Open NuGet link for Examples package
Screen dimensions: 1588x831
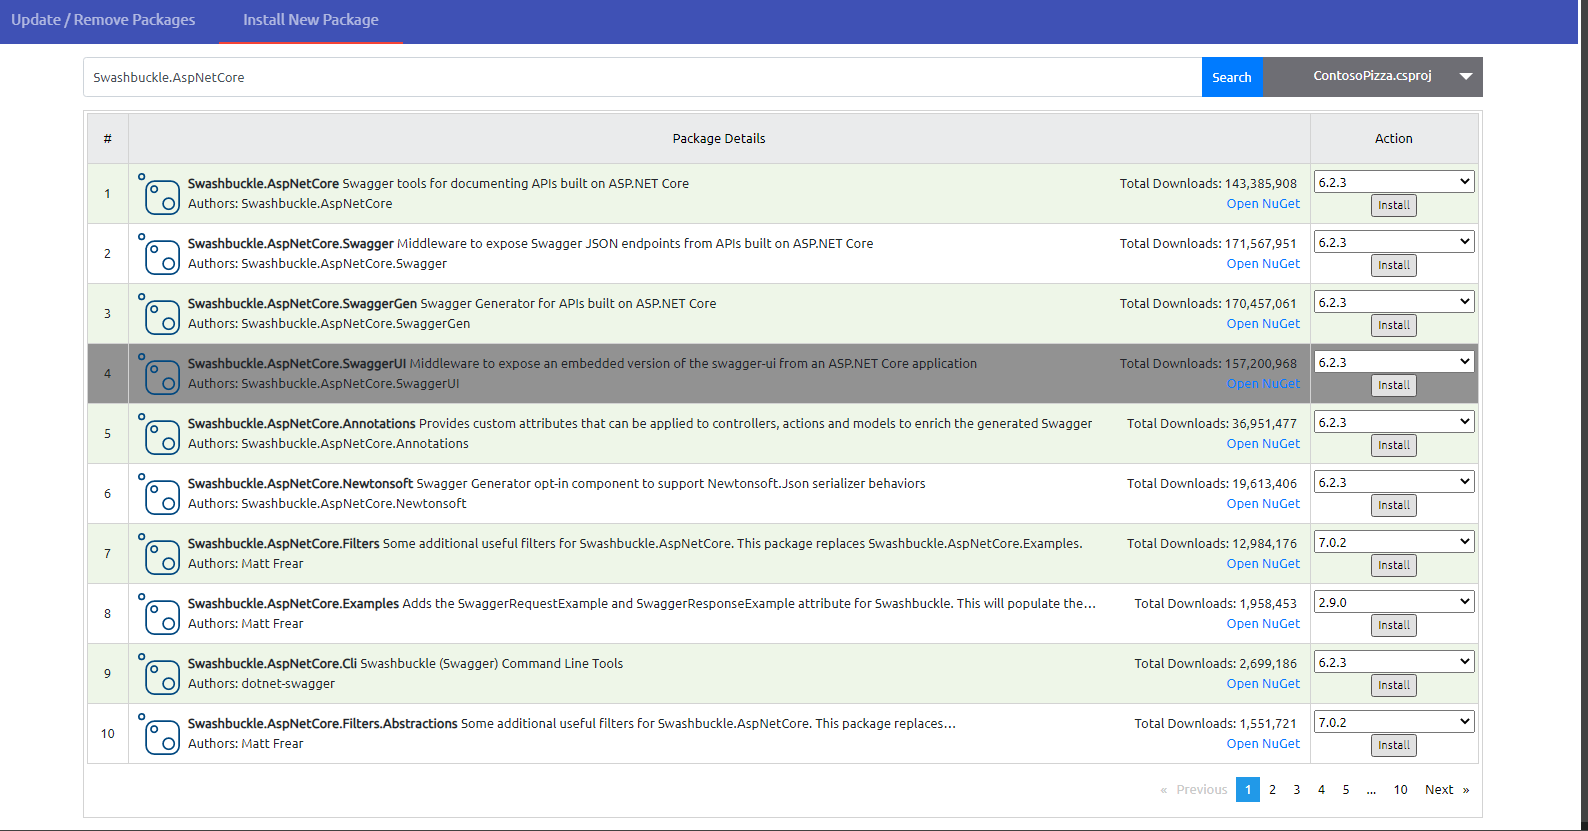click(1263, 624)
